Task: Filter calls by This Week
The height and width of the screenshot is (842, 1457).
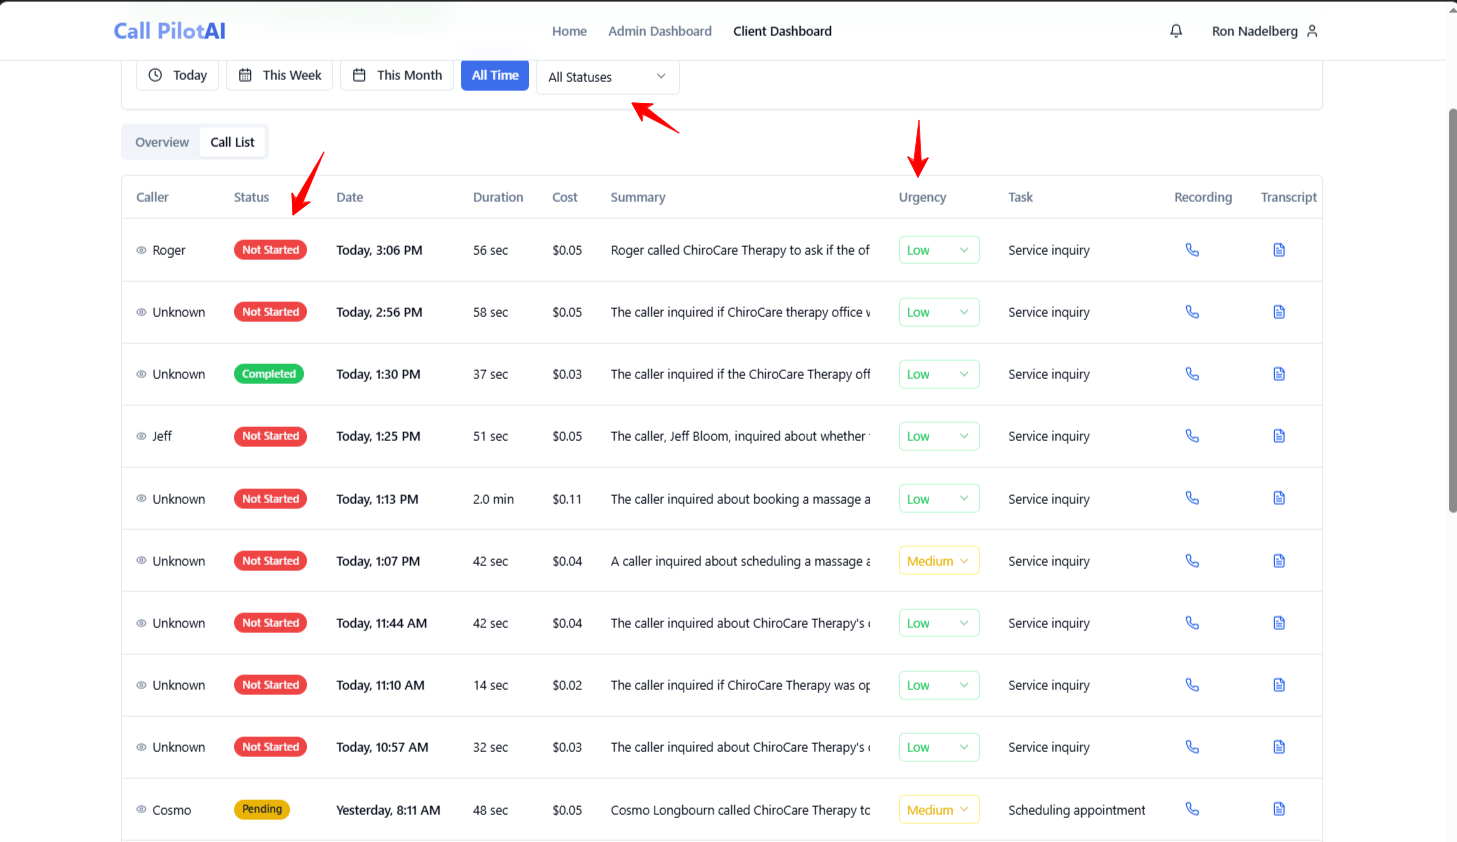Action: (x=281, y=75)
